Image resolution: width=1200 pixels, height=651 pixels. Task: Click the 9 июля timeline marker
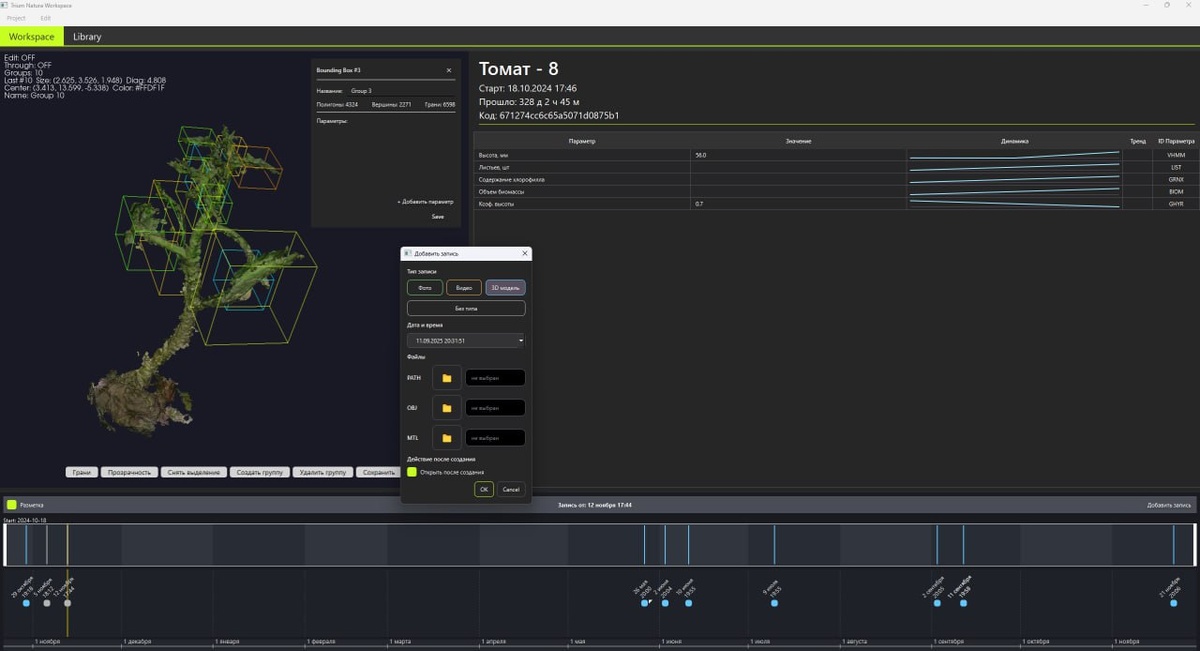(774, 603)
